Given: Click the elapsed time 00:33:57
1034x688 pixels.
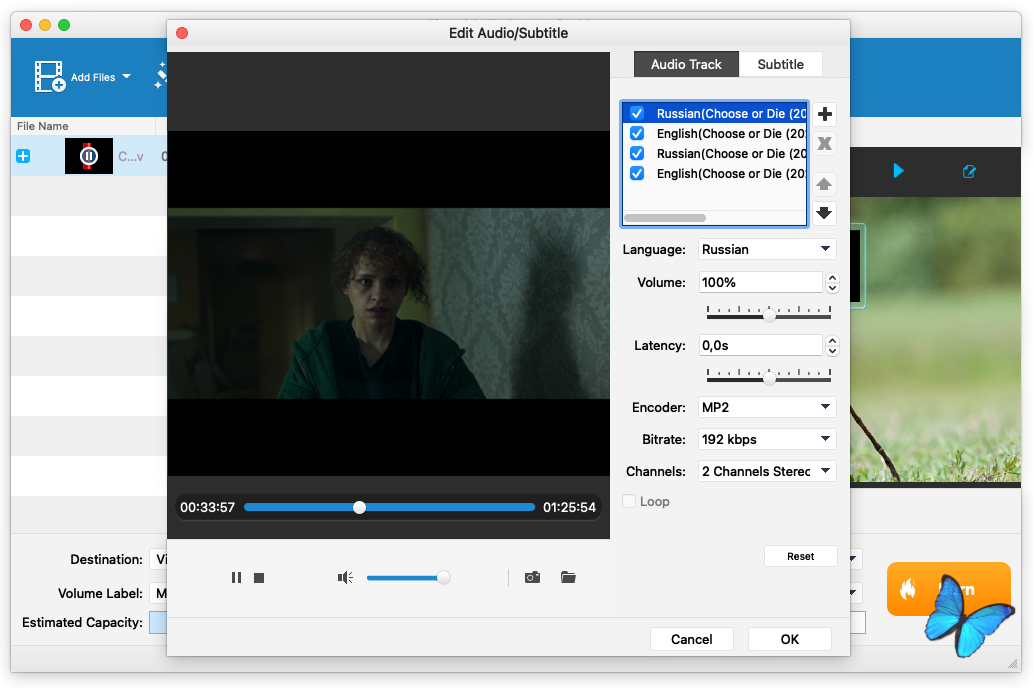Looking at the screenshot, I should coord(208,507).
